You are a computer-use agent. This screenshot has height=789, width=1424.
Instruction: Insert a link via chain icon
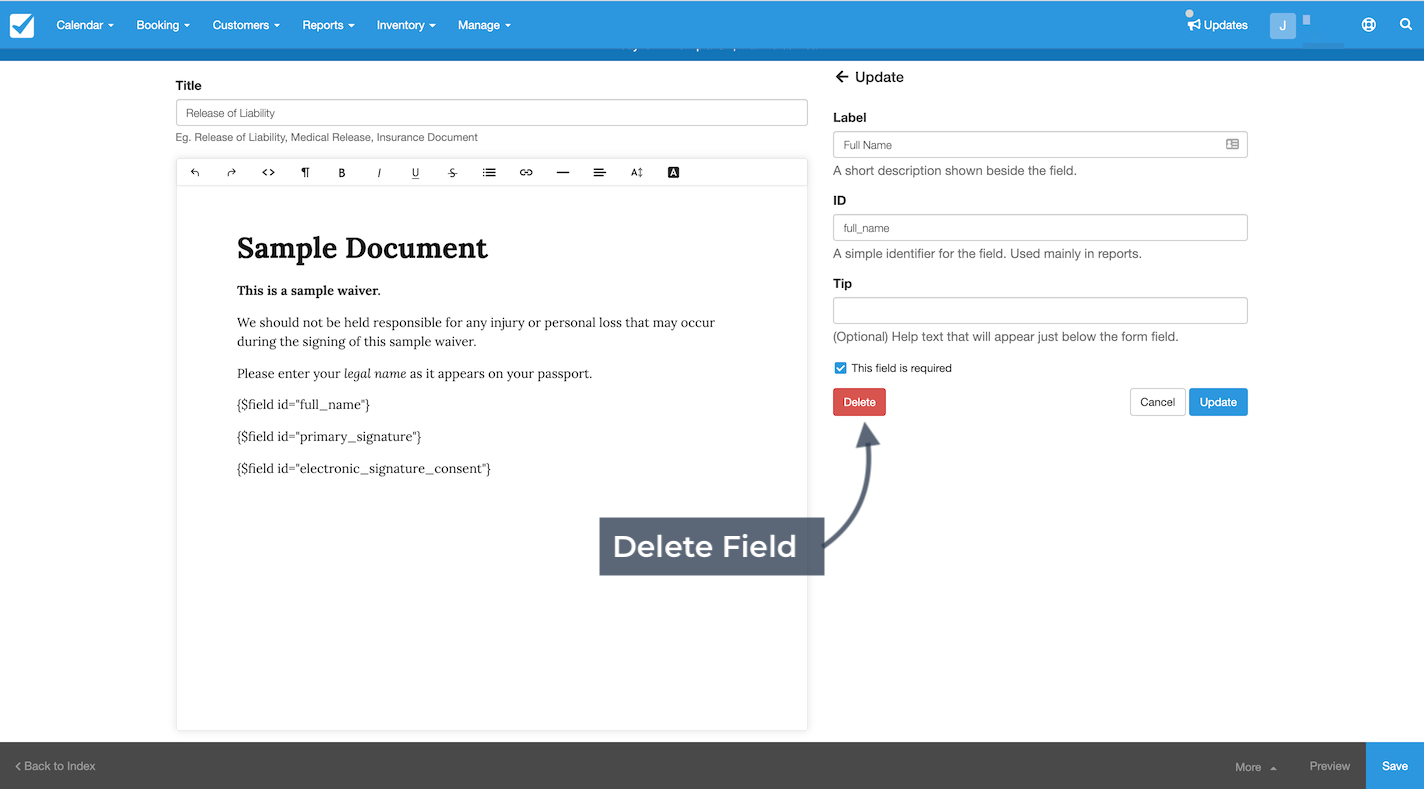(x=526, y=173)
